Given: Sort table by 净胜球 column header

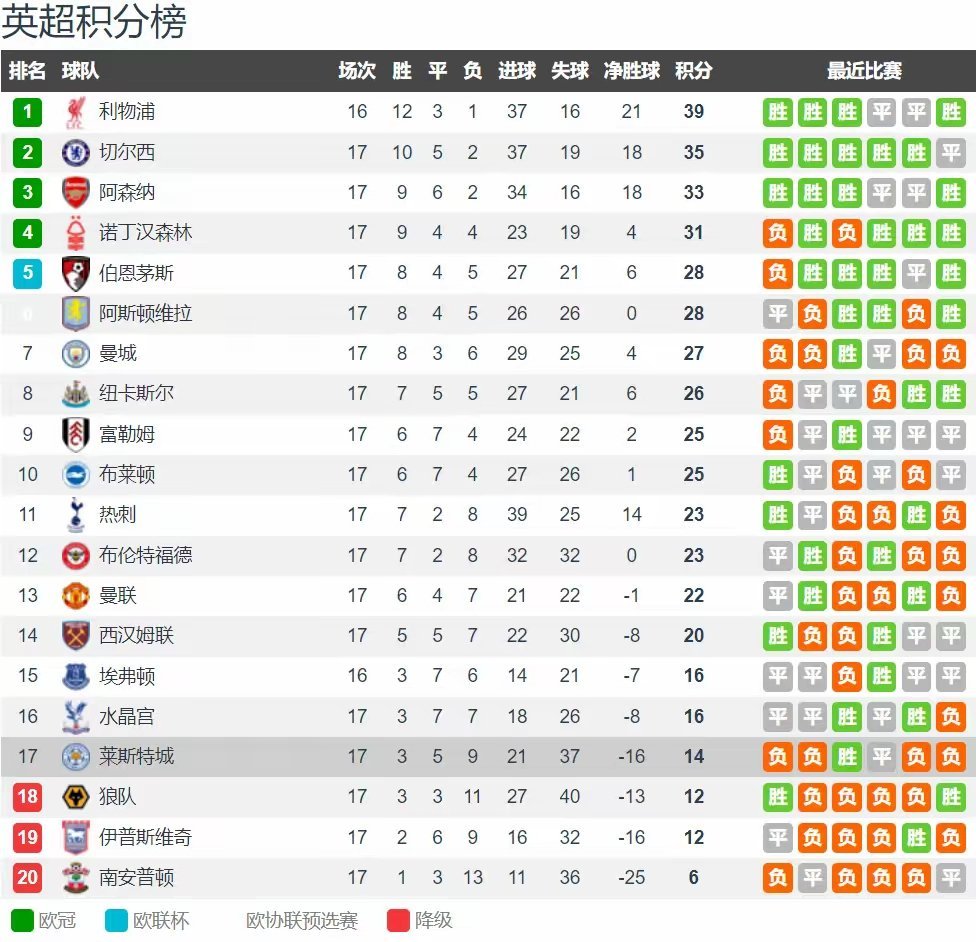Looking at the screenshot, I should point(631,71).
